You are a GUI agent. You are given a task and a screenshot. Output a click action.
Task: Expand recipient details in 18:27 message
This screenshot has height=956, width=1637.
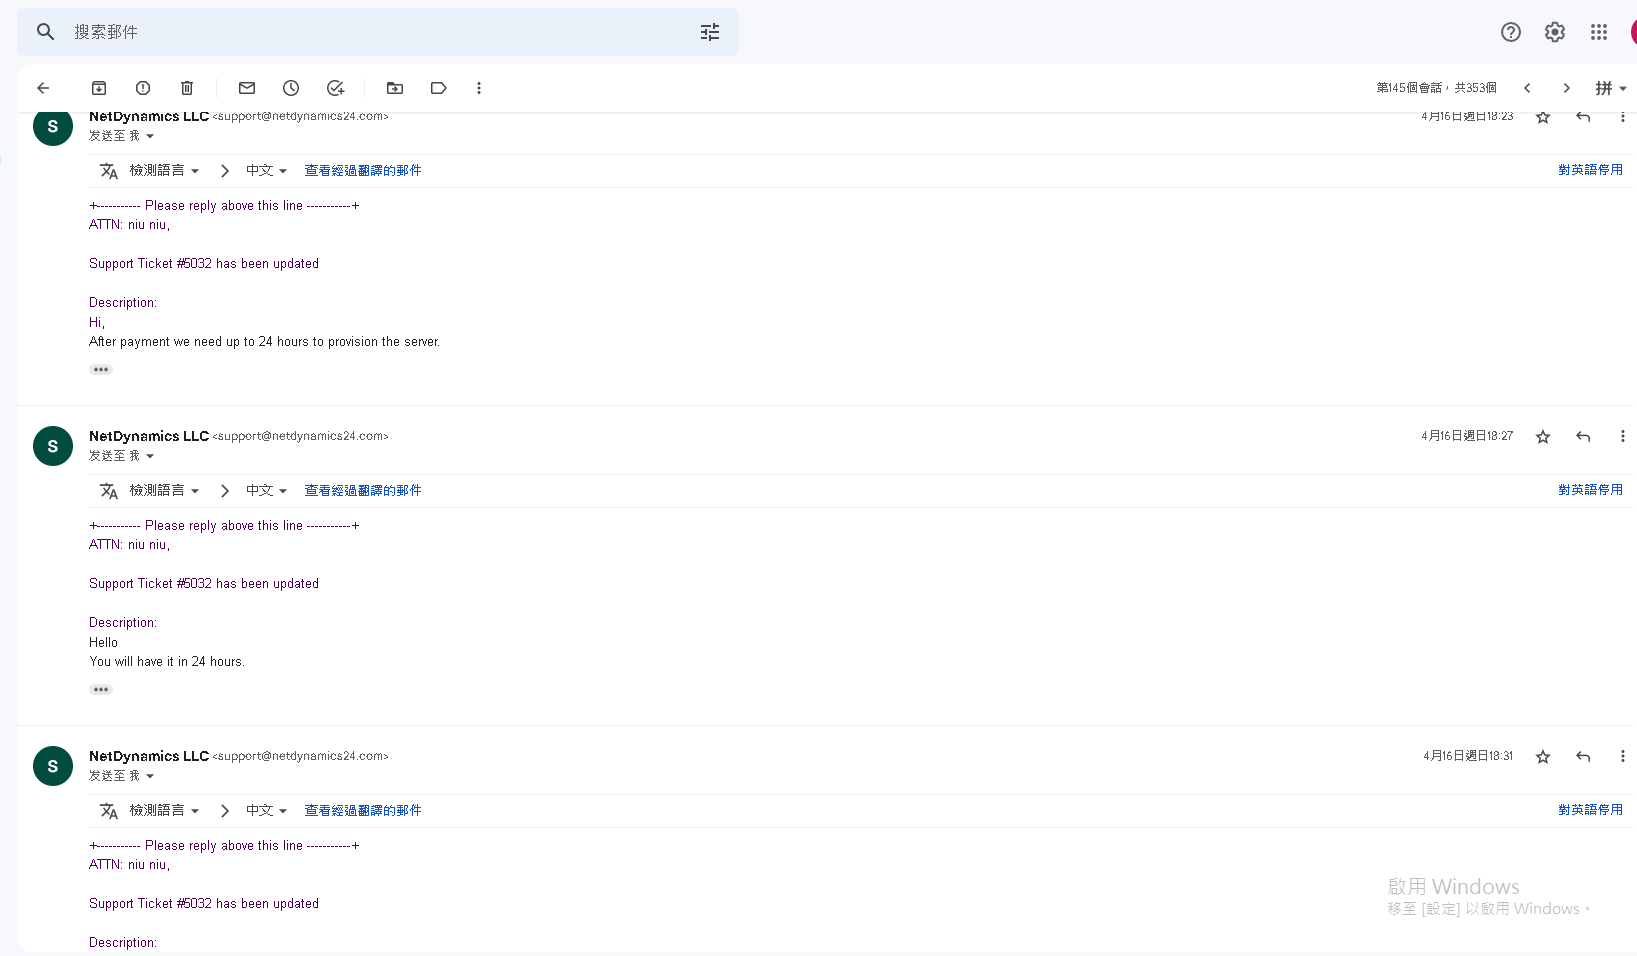(150, 456)
